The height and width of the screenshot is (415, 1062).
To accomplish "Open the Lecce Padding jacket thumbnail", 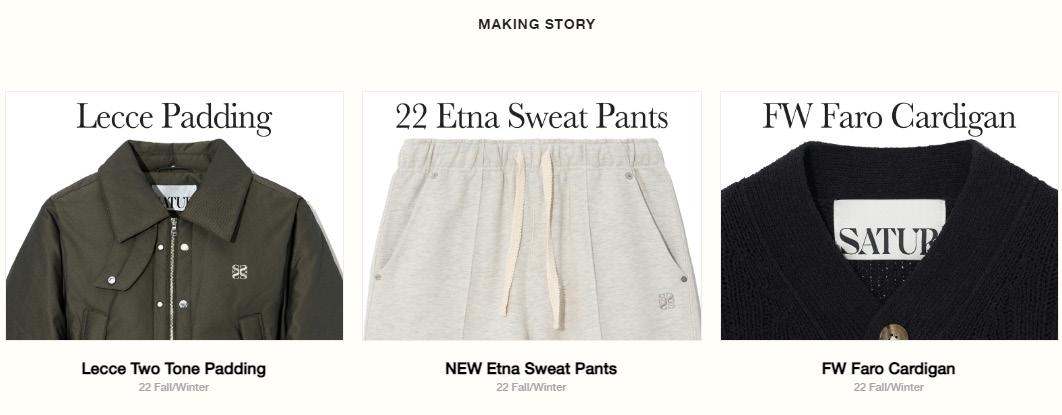I will (x=175, y=216).
